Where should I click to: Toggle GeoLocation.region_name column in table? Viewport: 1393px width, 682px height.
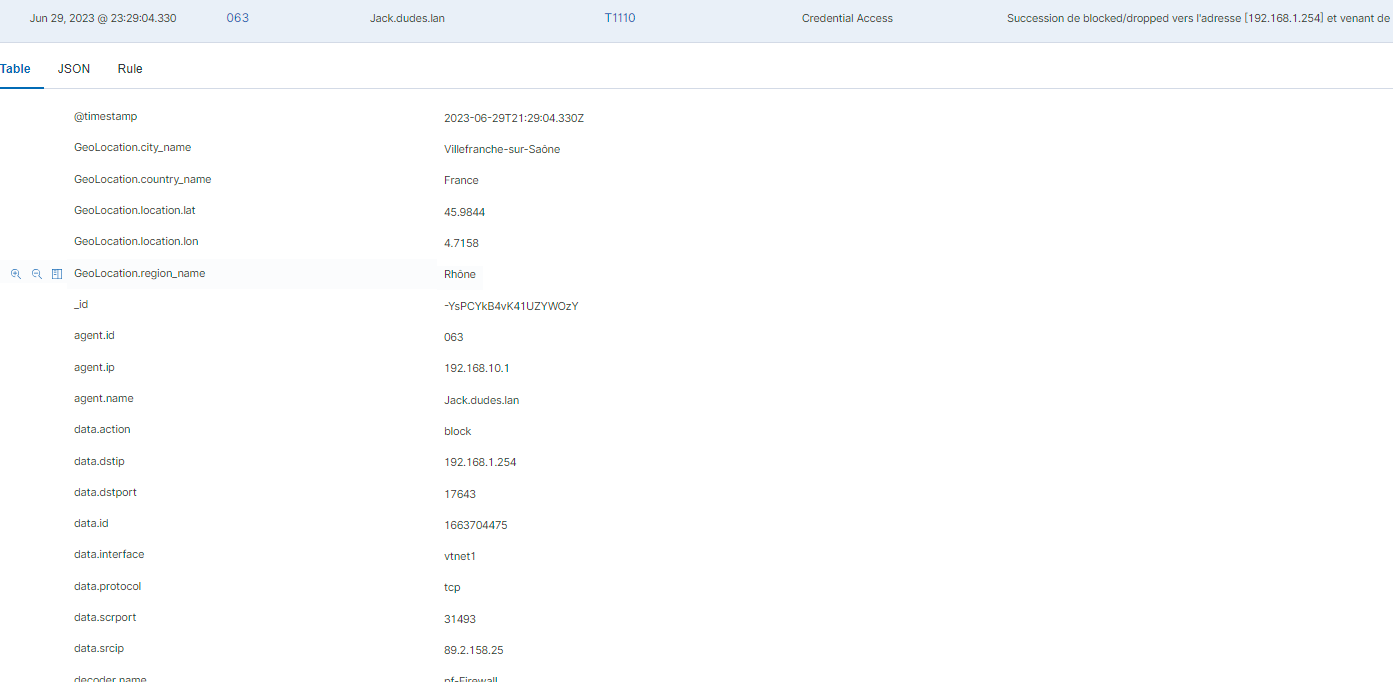57,274
